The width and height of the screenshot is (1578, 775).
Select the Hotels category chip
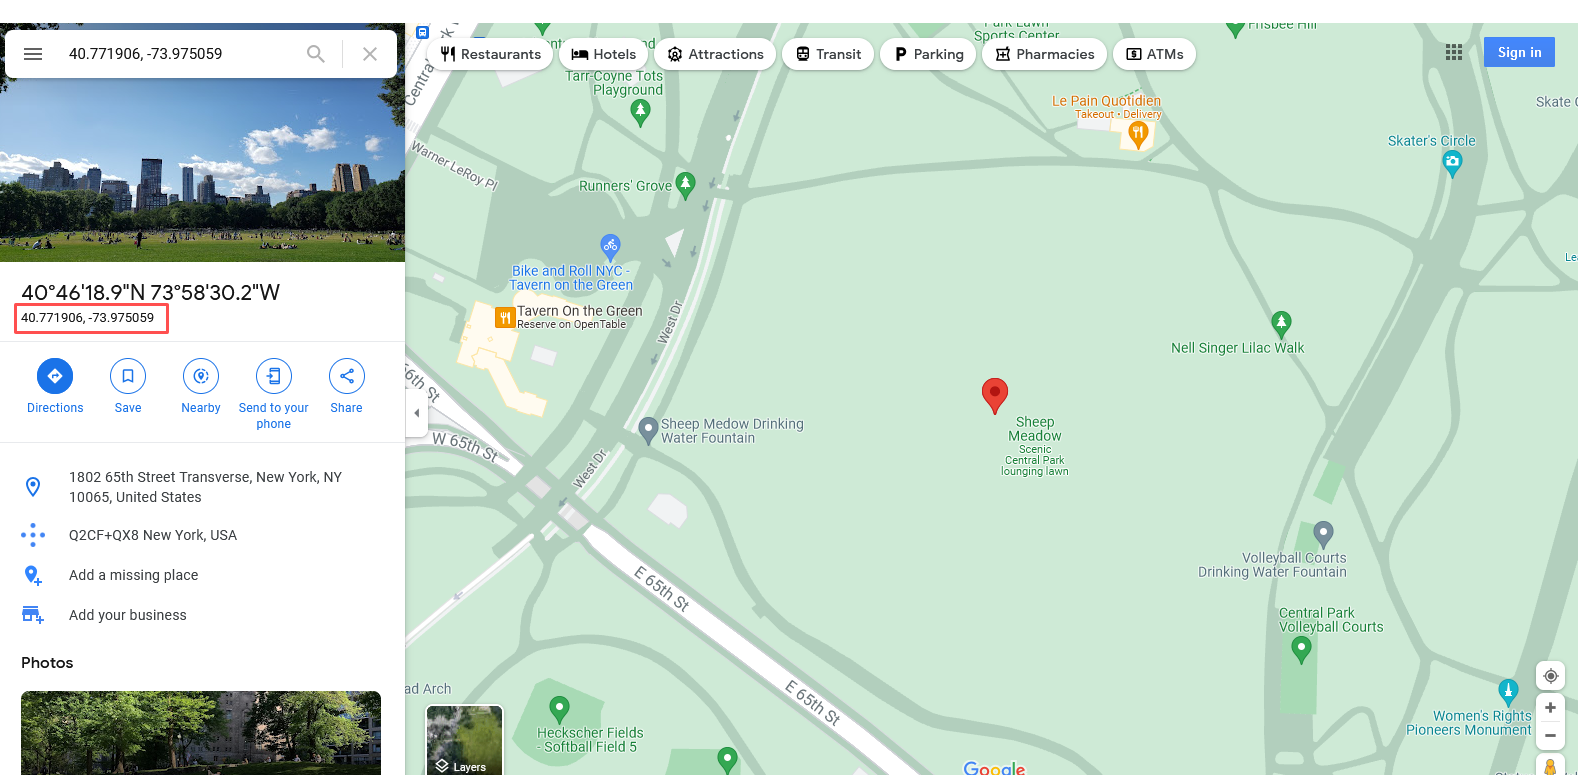point(604,54)
